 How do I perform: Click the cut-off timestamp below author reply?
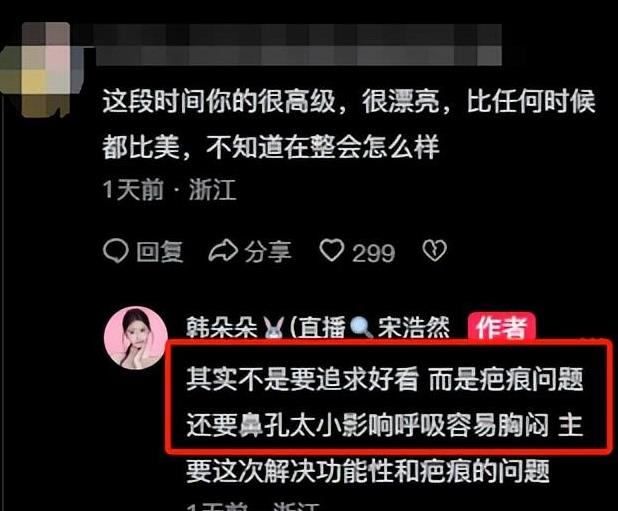tap(252, 506)
